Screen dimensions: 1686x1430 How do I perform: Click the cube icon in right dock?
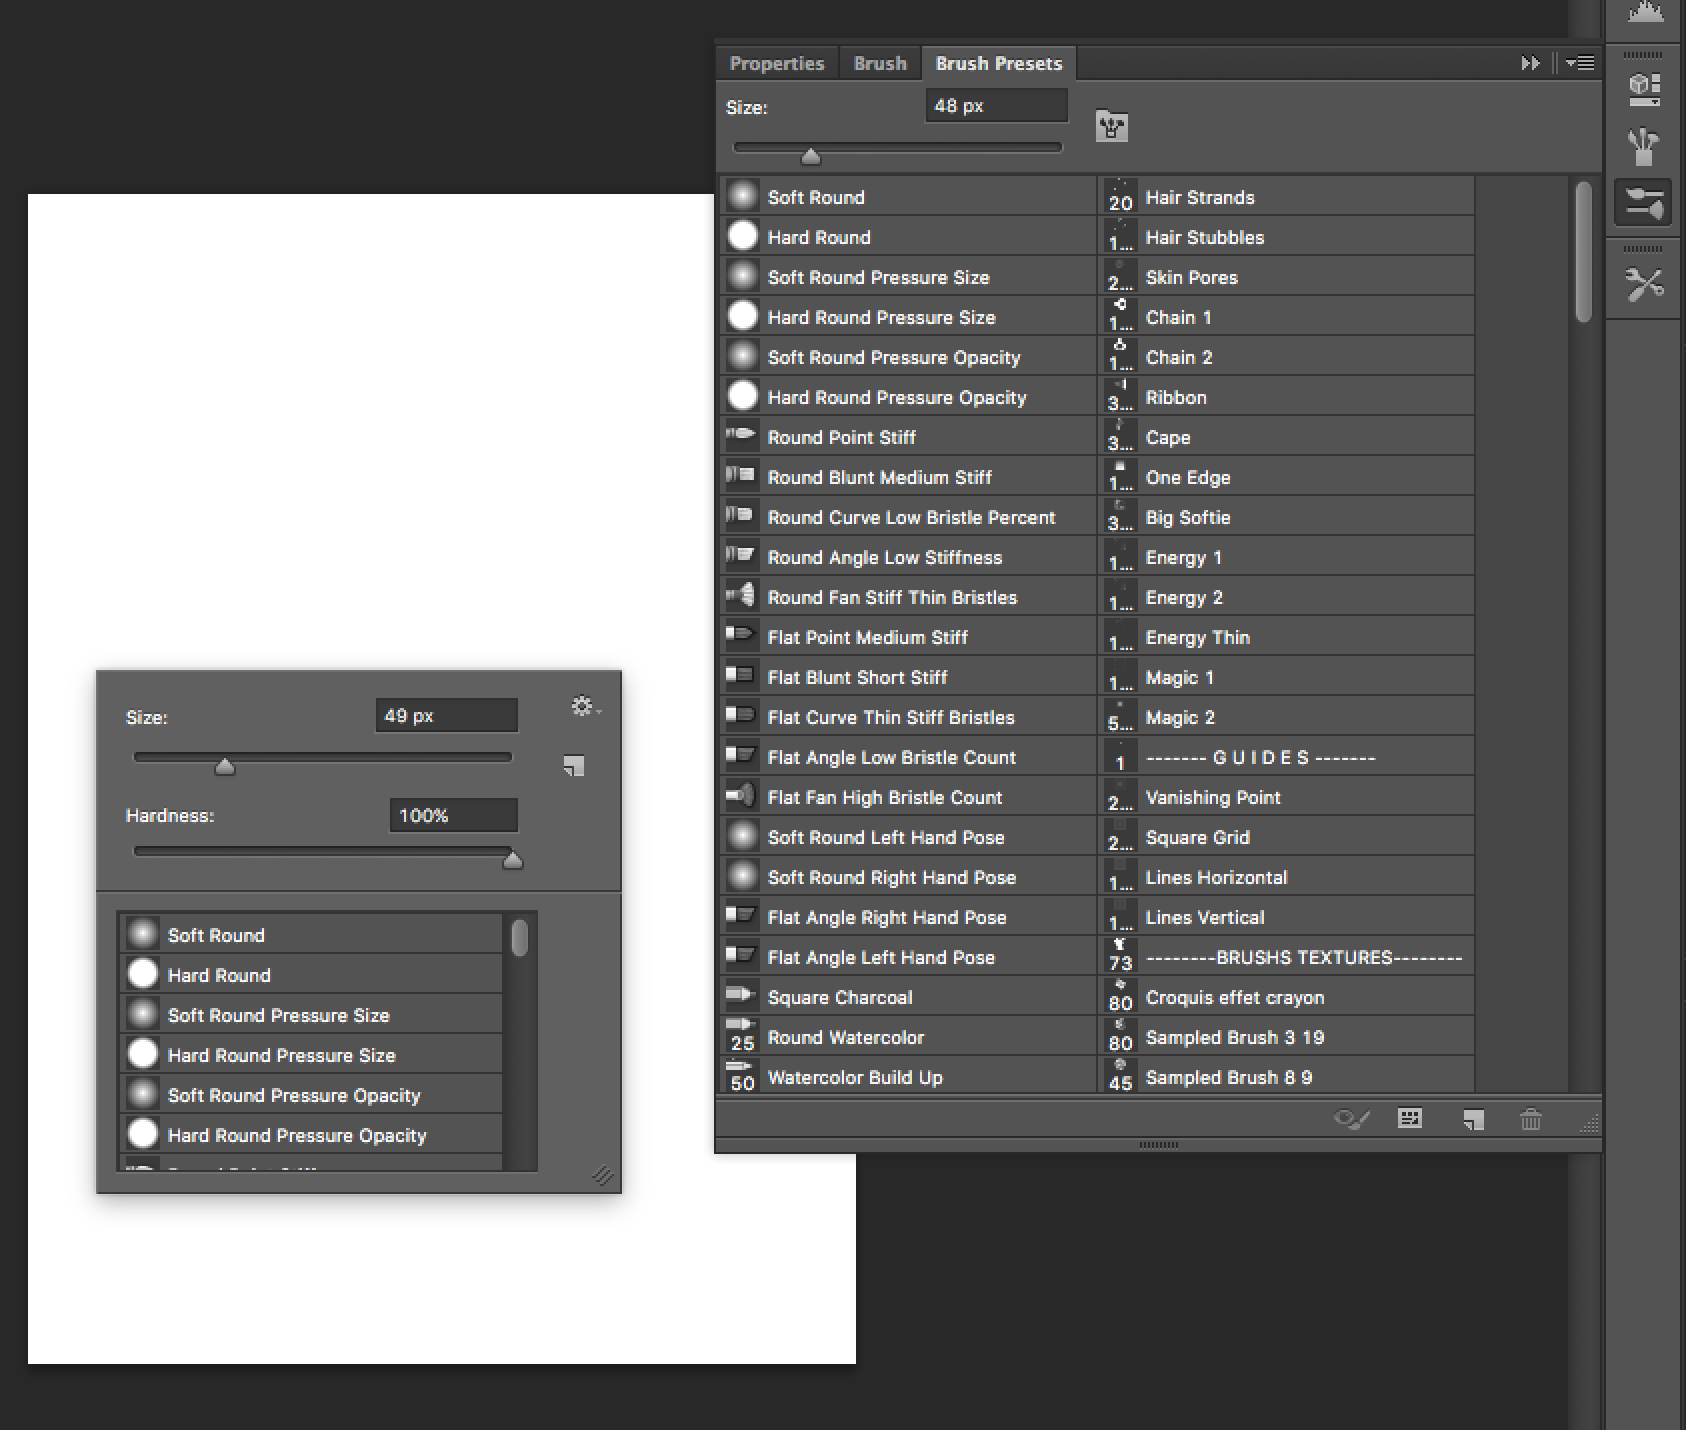click(x=1643, y=89)
